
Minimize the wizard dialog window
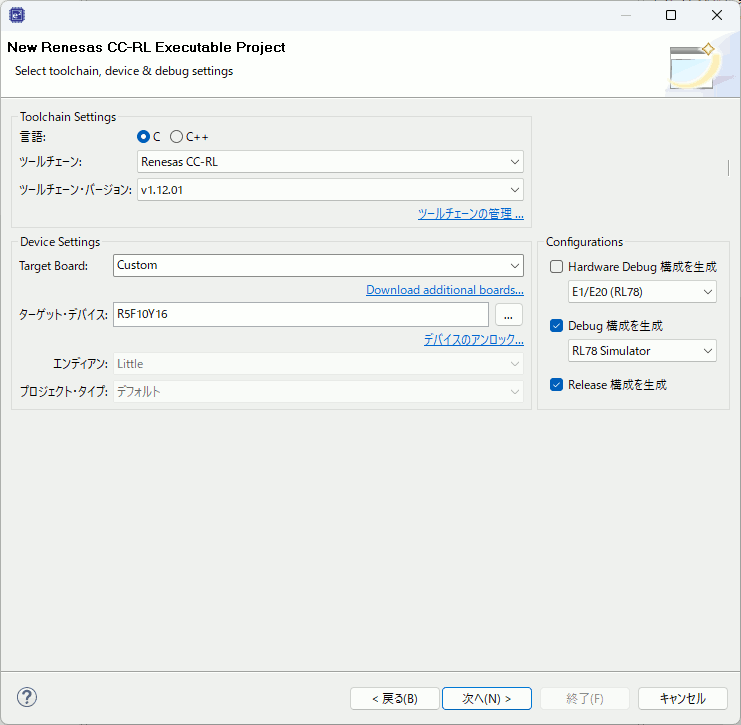(626, 15)
